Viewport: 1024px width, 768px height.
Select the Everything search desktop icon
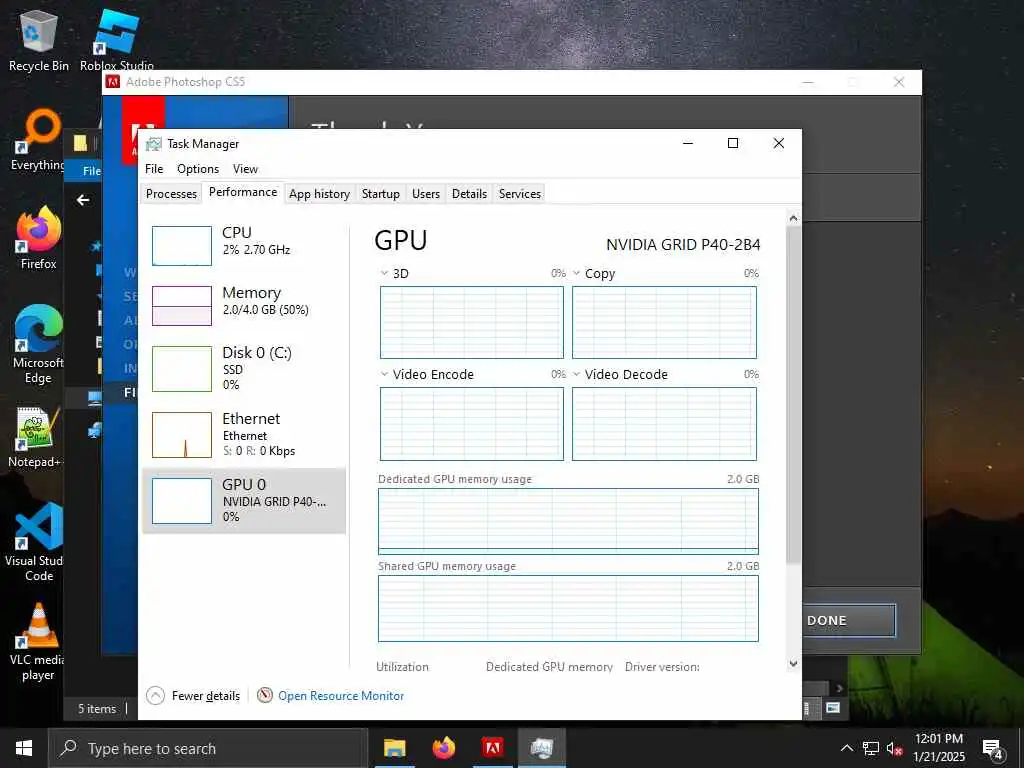[38, 138]
